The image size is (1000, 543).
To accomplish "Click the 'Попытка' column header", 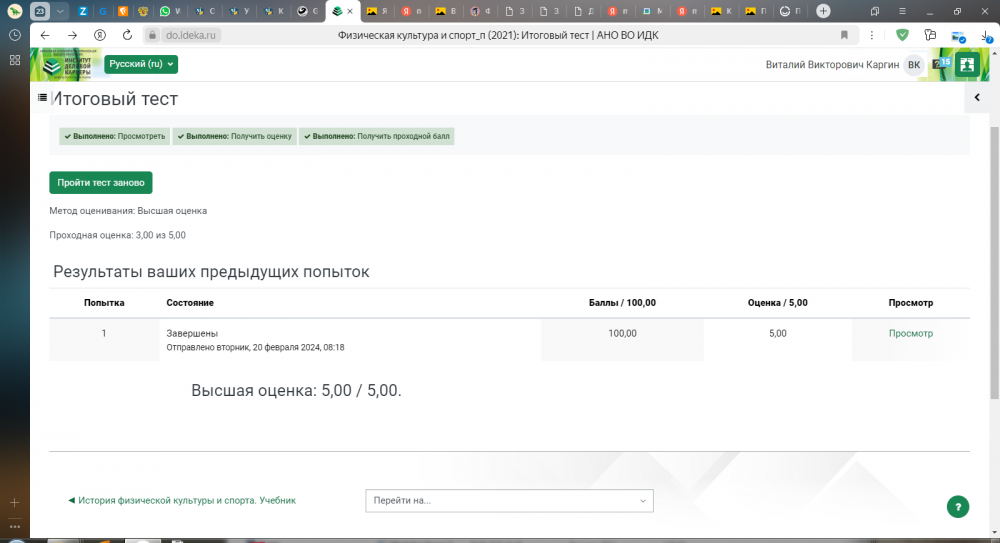I will tap(104, 302).
